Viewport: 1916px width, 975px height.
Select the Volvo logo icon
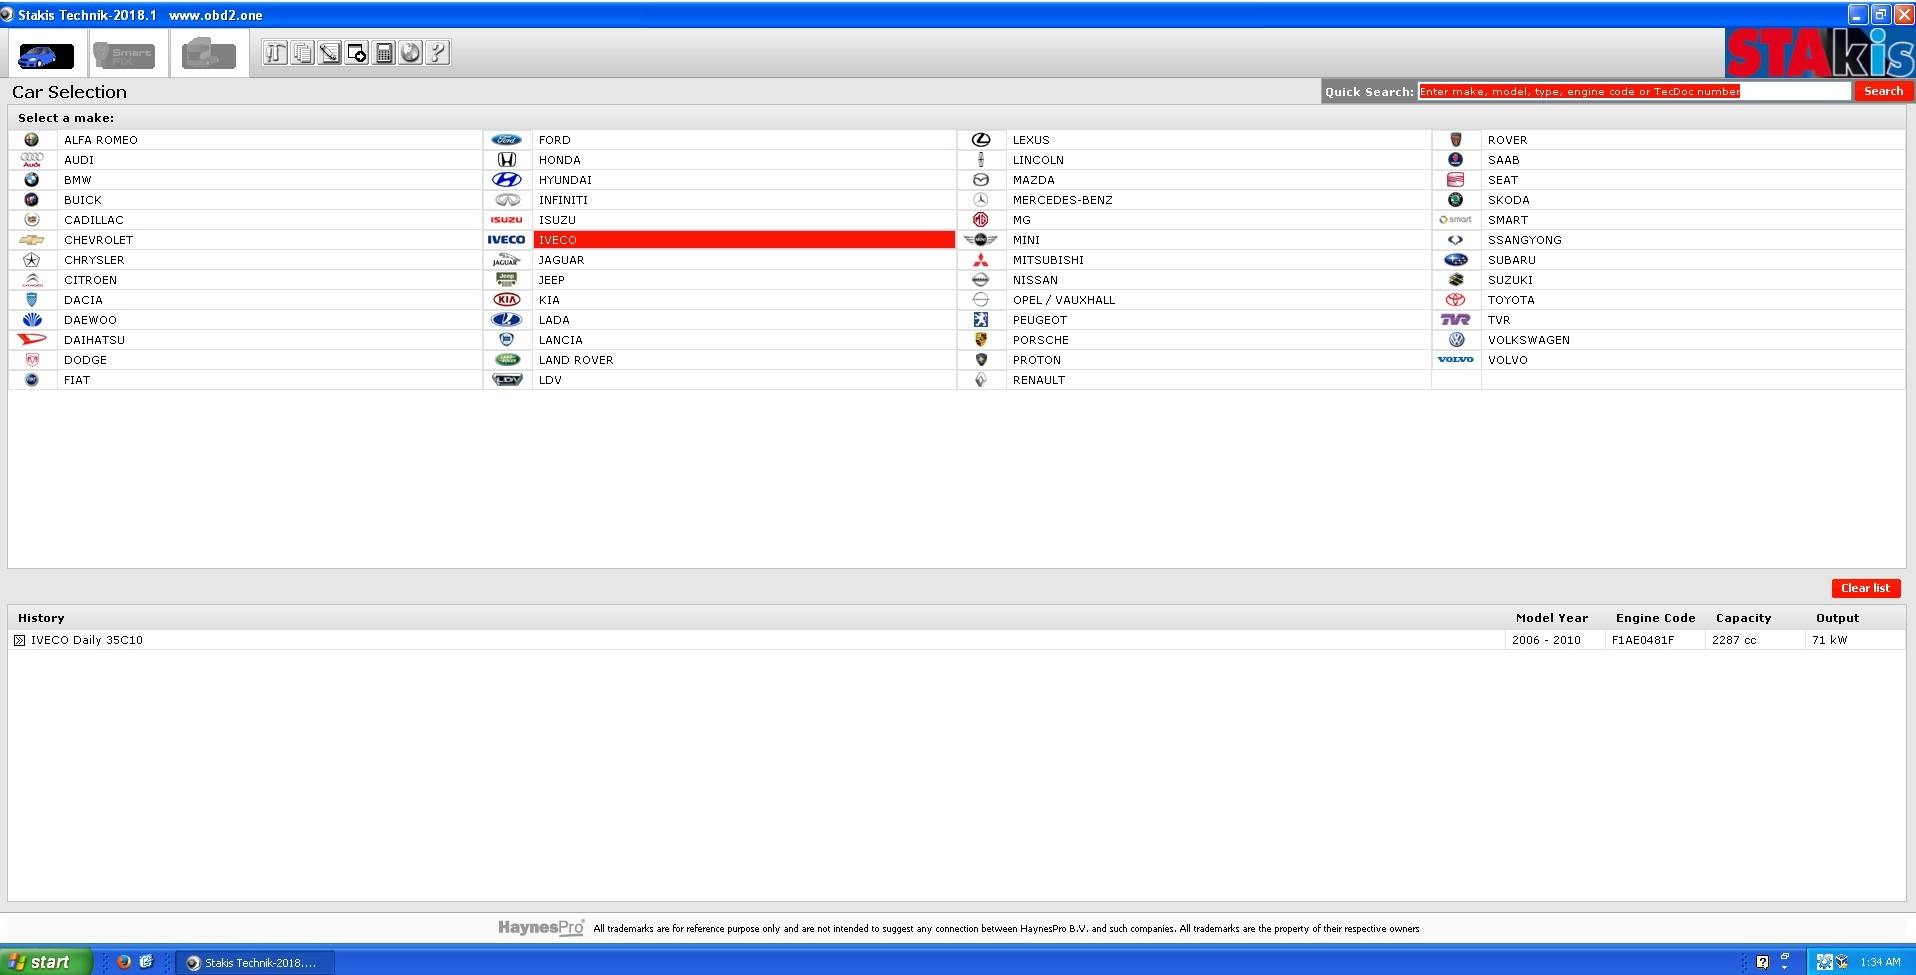1455,360
